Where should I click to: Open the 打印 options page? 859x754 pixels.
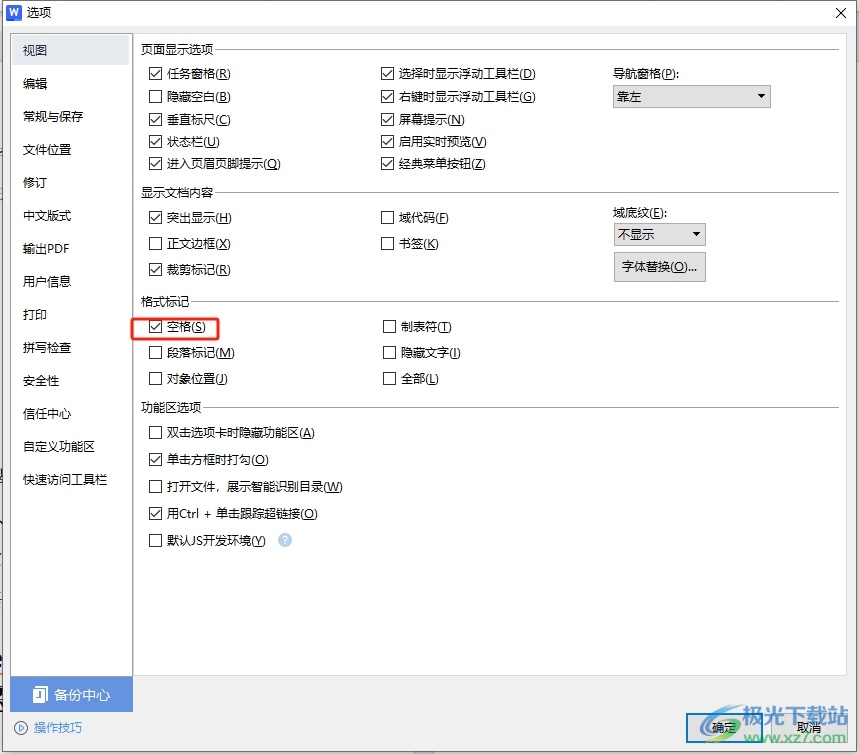(x=70, y=315)
